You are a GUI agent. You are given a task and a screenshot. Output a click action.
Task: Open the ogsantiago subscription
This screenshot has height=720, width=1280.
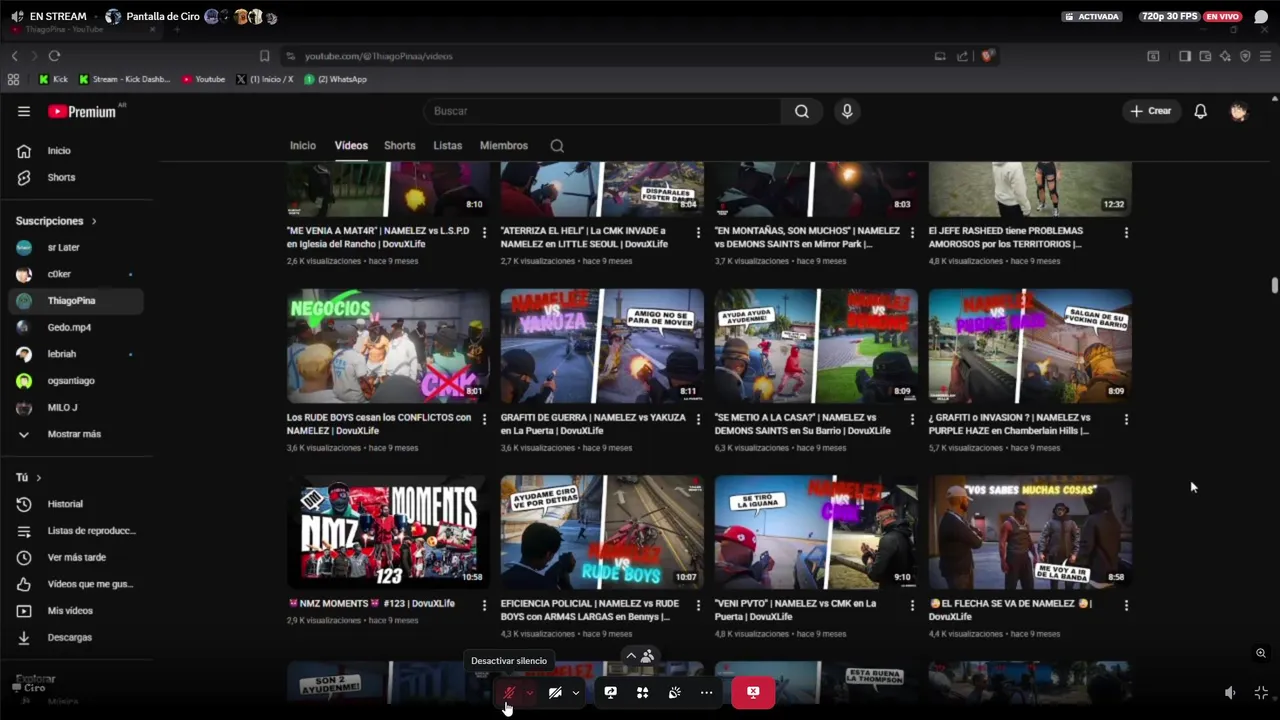pos(76,381)
